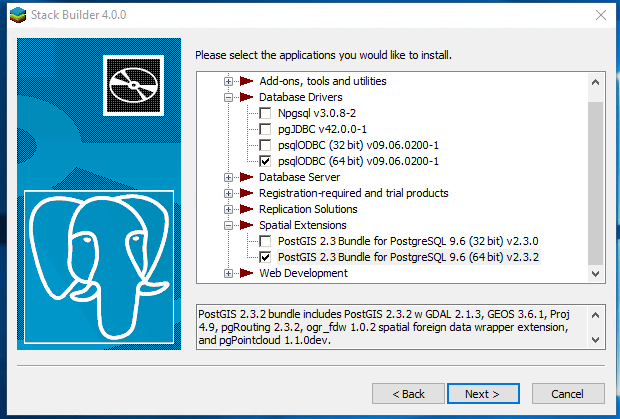Click the disc installer image in sidebar
620x419 pixels.
pyautogui.click(x=134, y=85)
